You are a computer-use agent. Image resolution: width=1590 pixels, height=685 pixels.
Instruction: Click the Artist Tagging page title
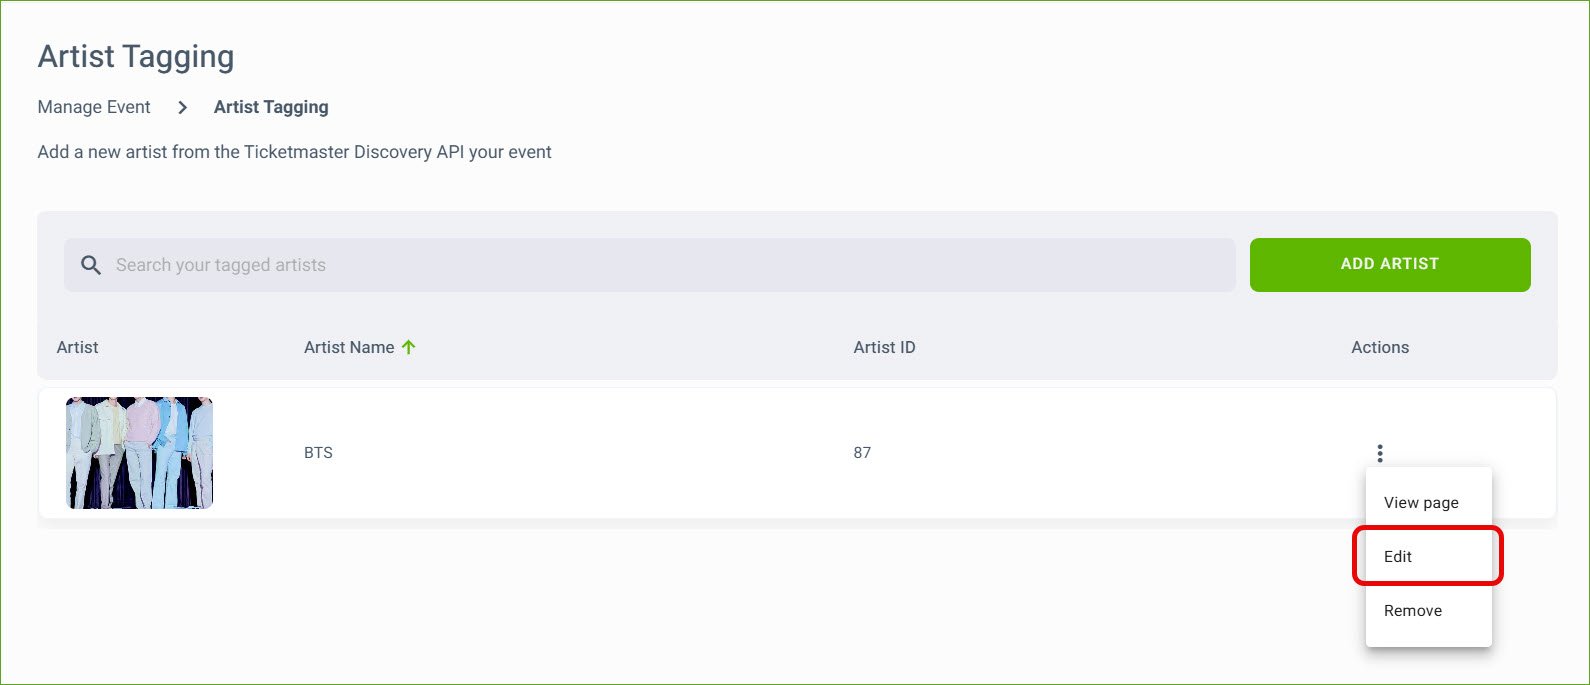coord(136,57)
